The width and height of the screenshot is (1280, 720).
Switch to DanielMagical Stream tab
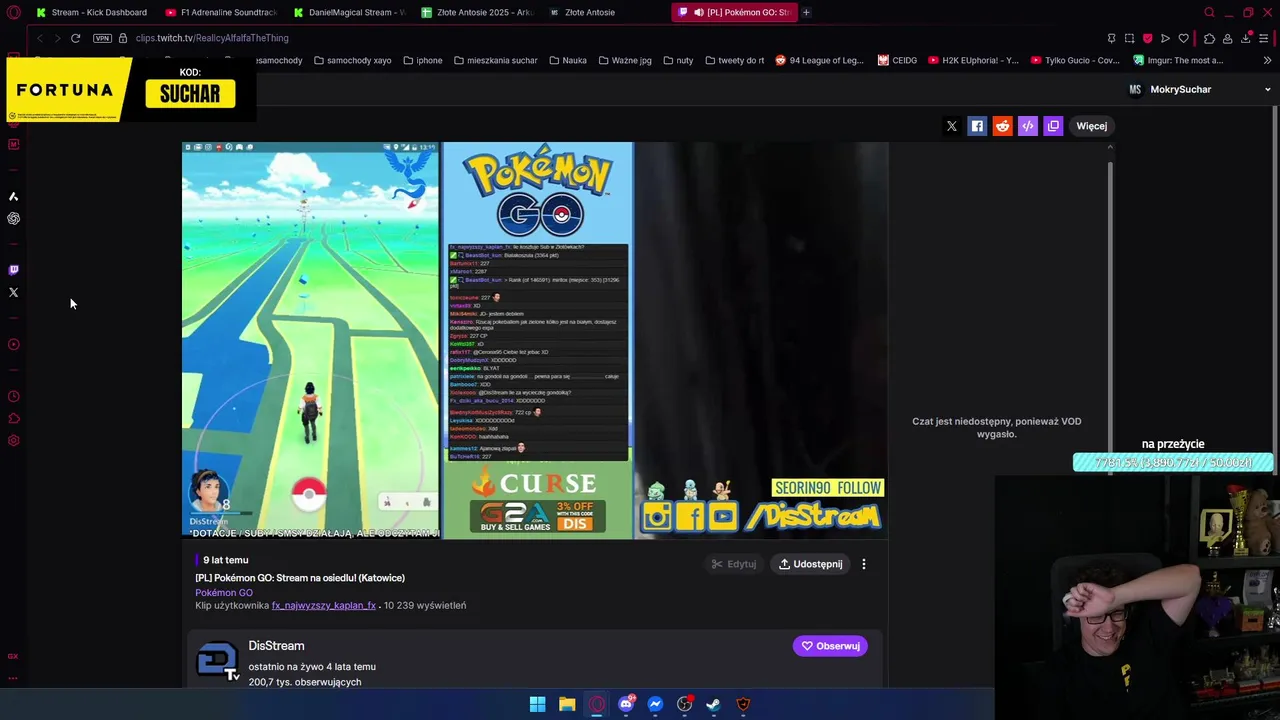[x=348, y=12]
